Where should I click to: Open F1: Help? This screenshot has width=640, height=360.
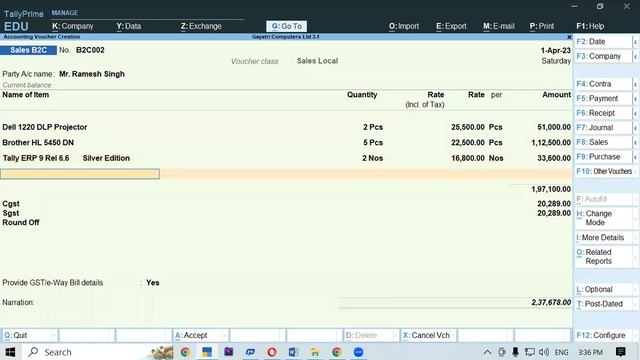[590, 26]
